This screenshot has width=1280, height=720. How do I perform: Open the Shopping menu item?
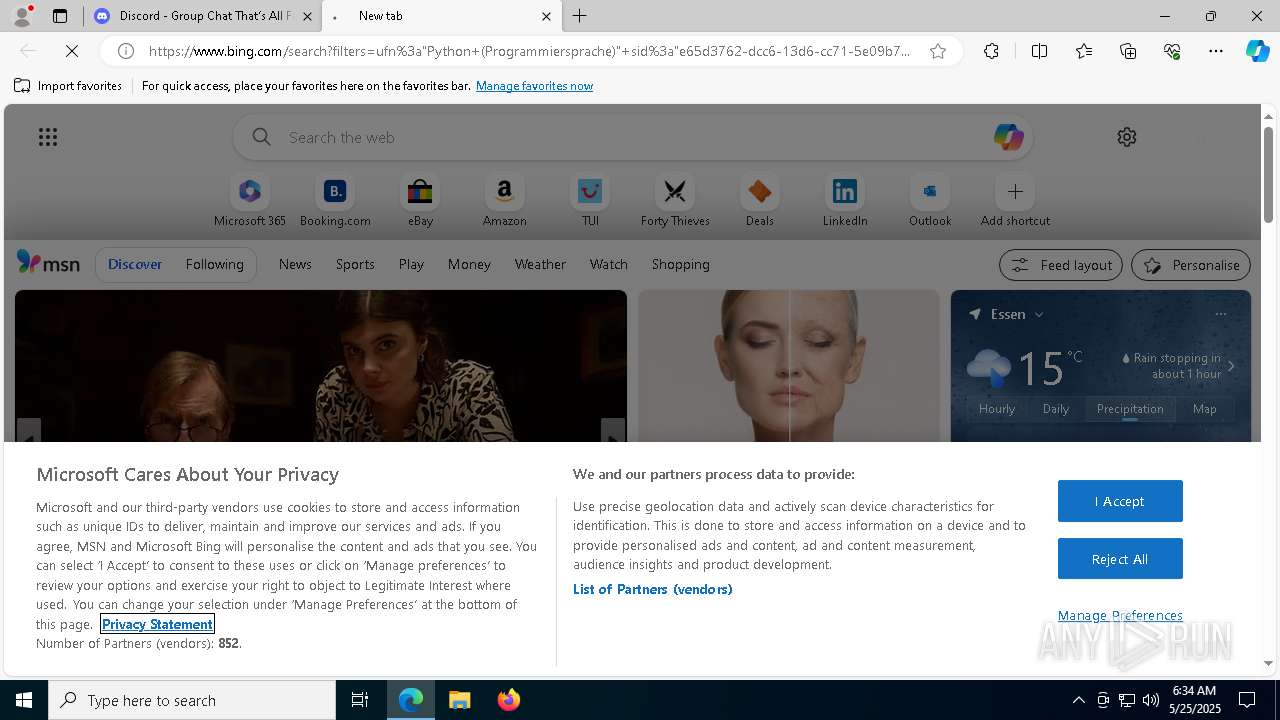(x=680, y=264)
